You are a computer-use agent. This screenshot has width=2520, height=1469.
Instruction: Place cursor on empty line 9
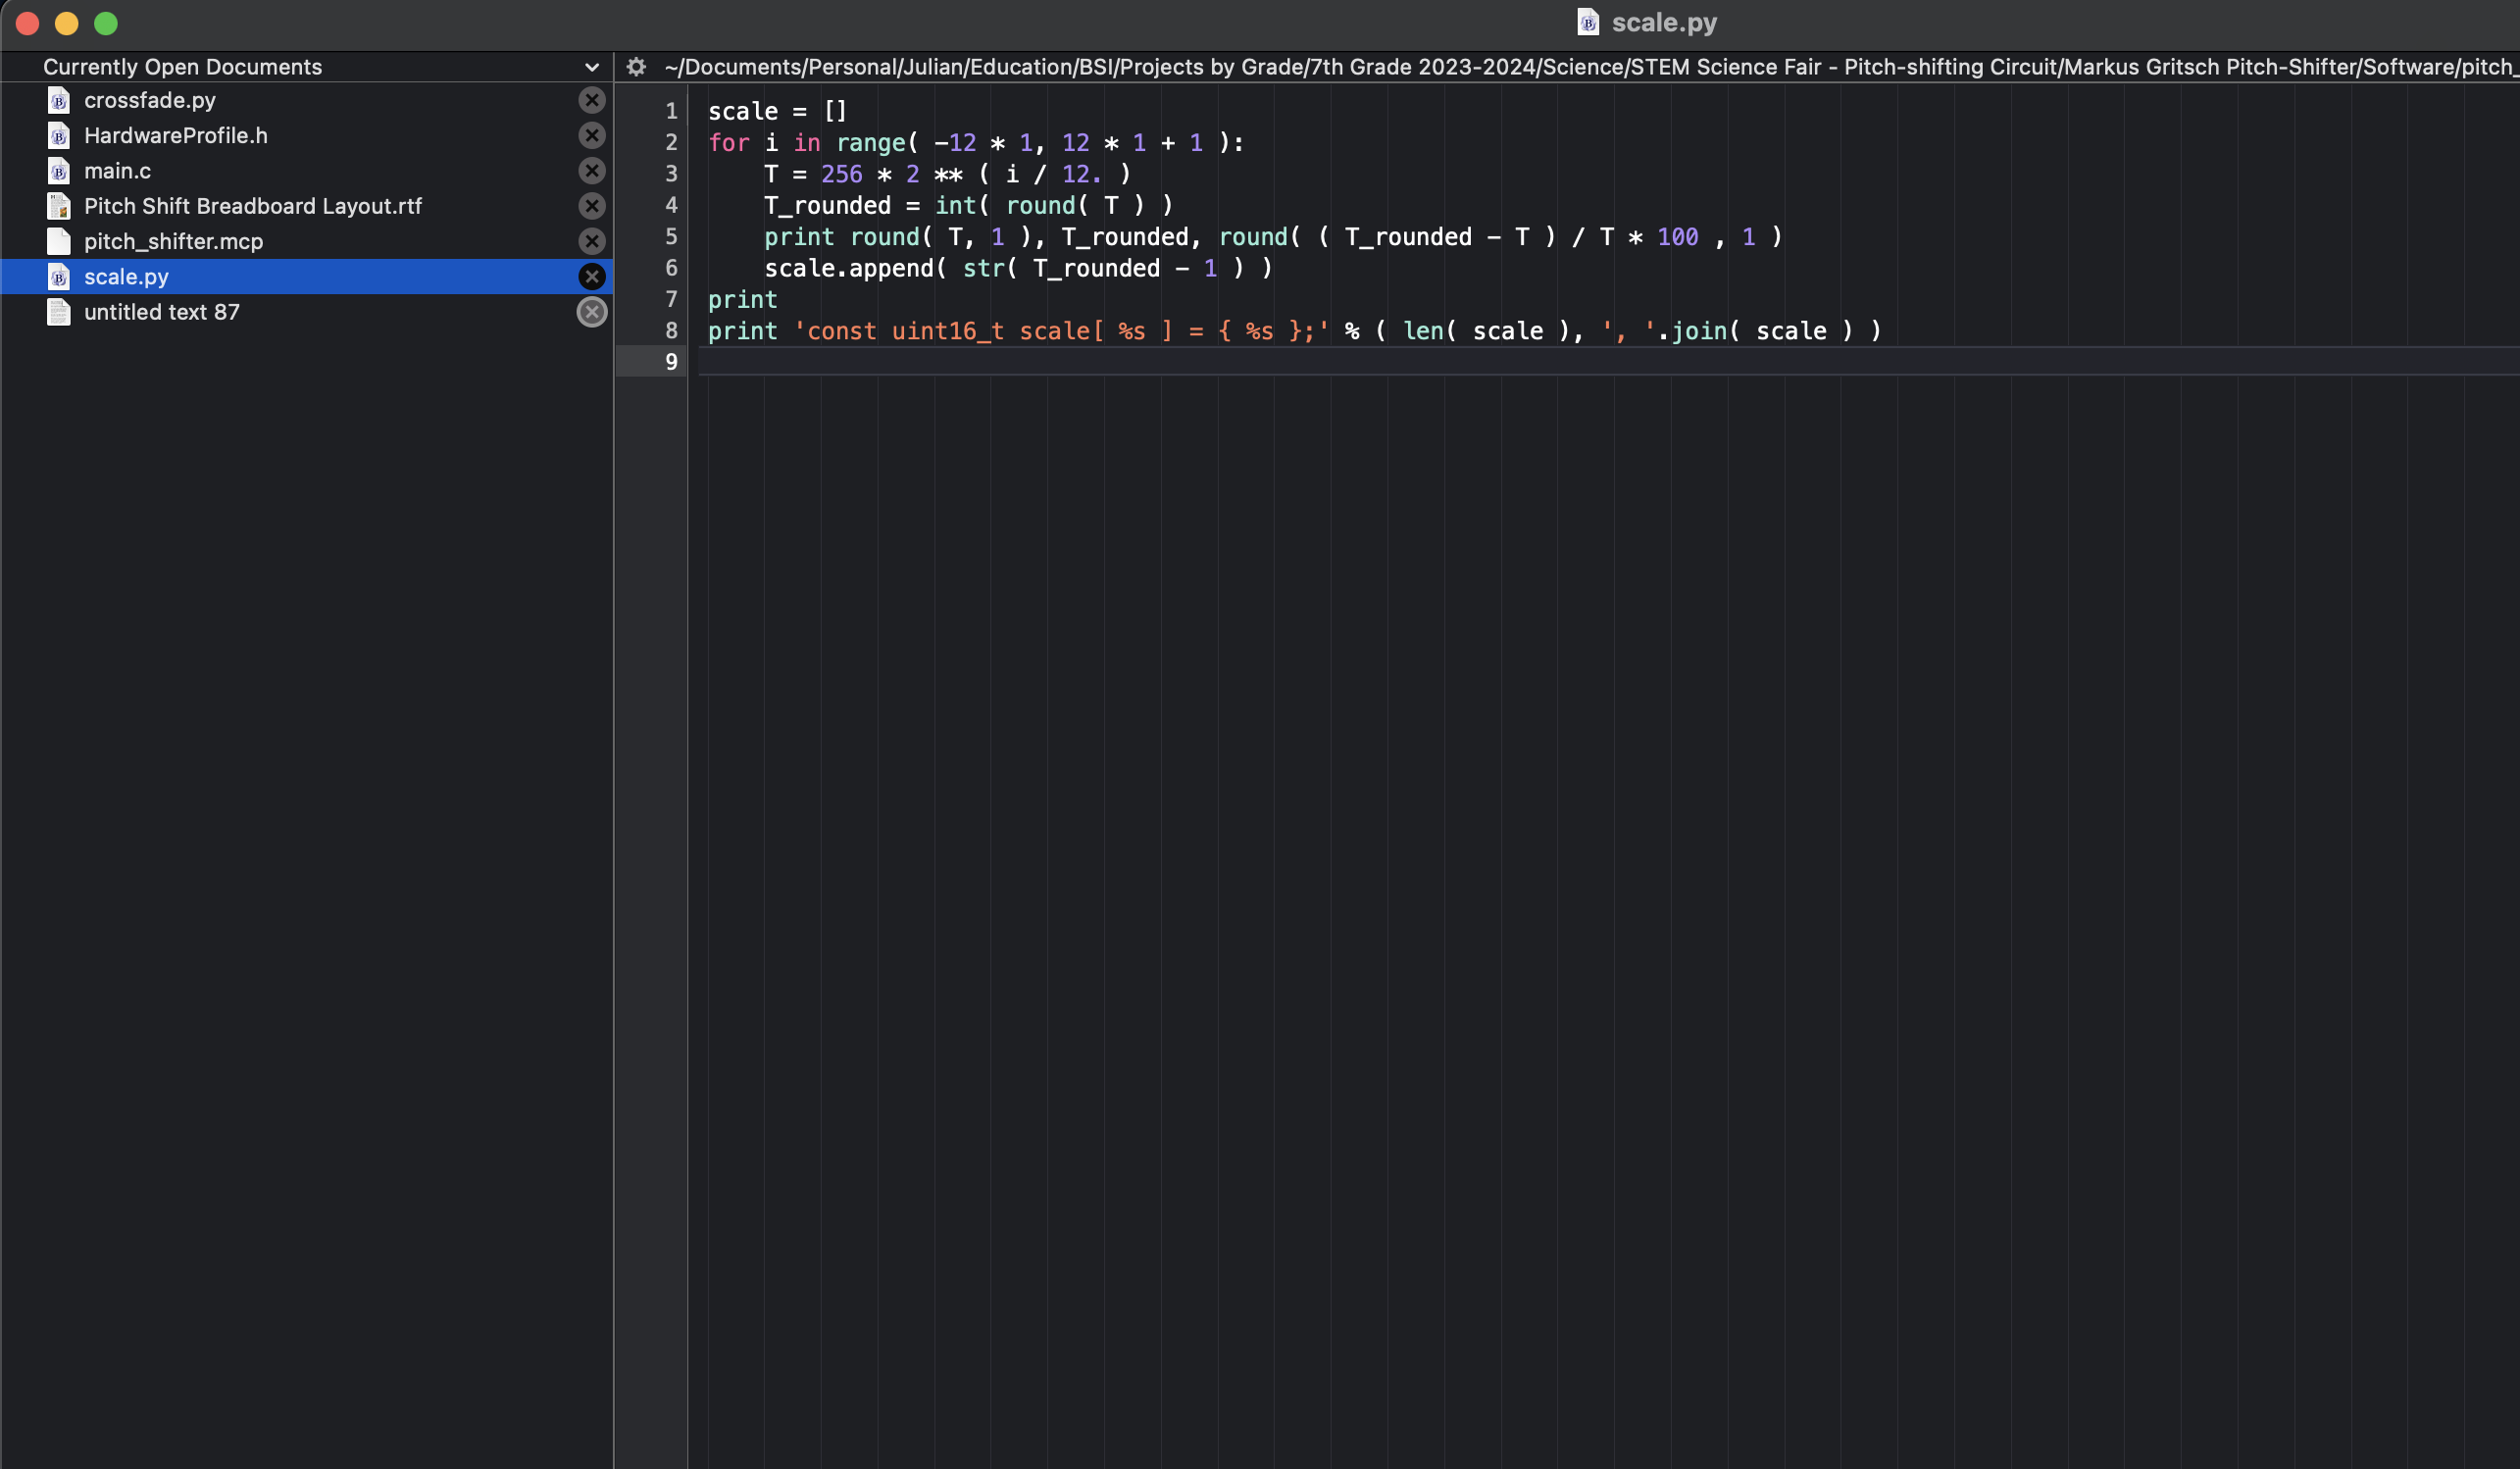pos(1200,362)
